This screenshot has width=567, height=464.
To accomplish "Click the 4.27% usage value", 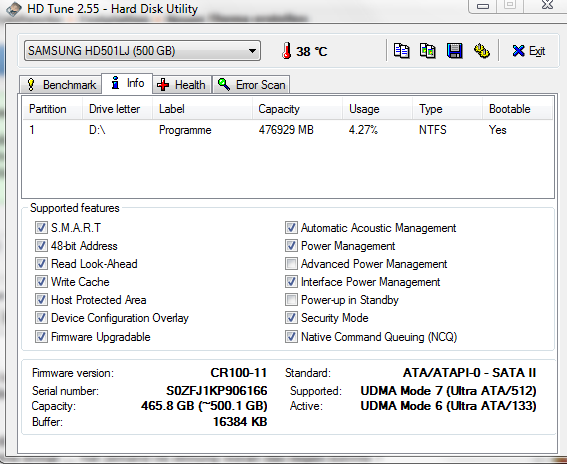I will click(363, 130).
